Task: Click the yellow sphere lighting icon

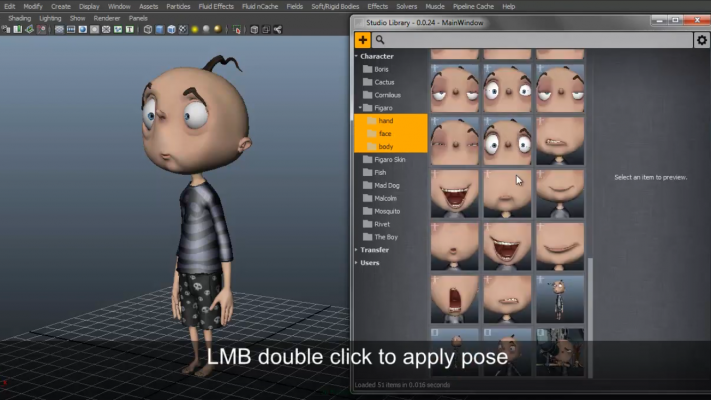Action: pos(194,30)
